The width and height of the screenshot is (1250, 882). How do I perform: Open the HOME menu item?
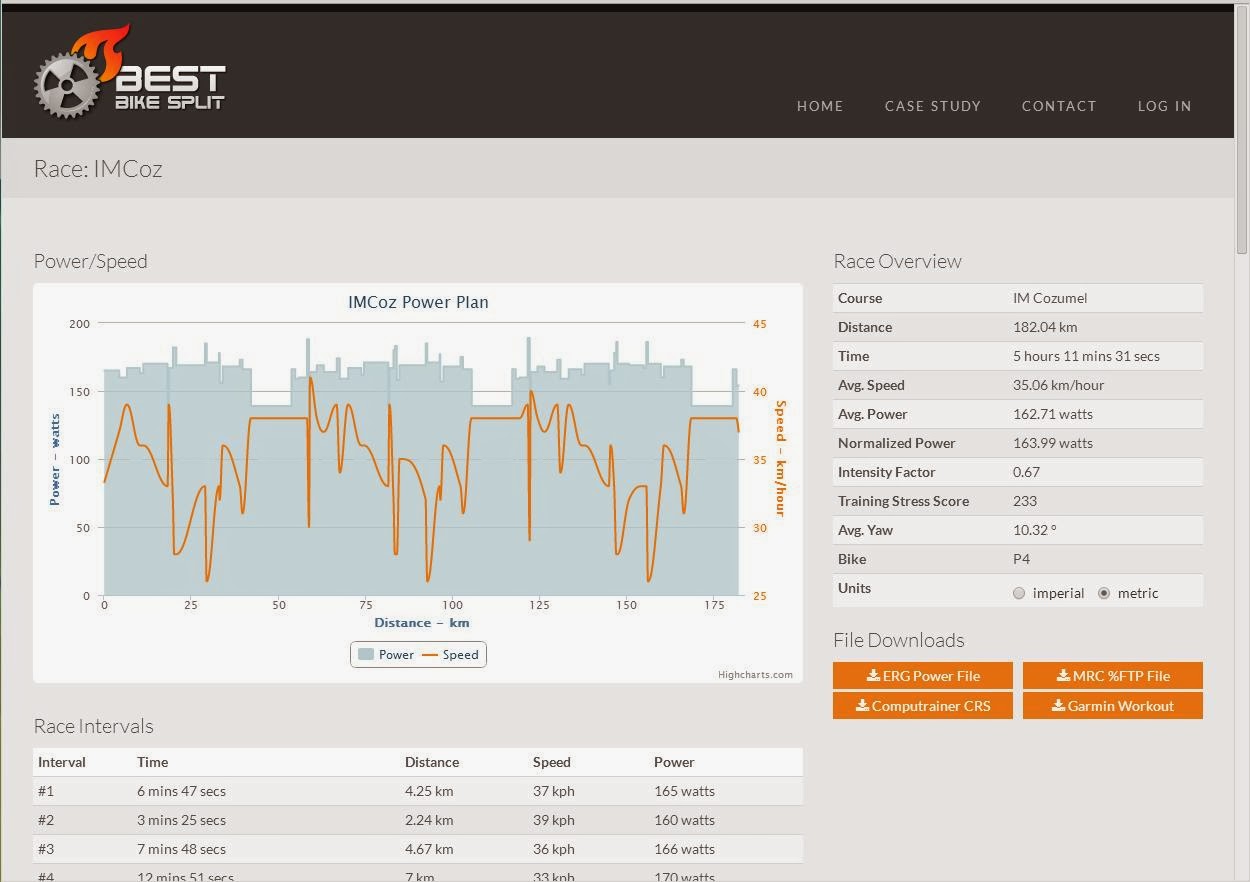point(820,106)
